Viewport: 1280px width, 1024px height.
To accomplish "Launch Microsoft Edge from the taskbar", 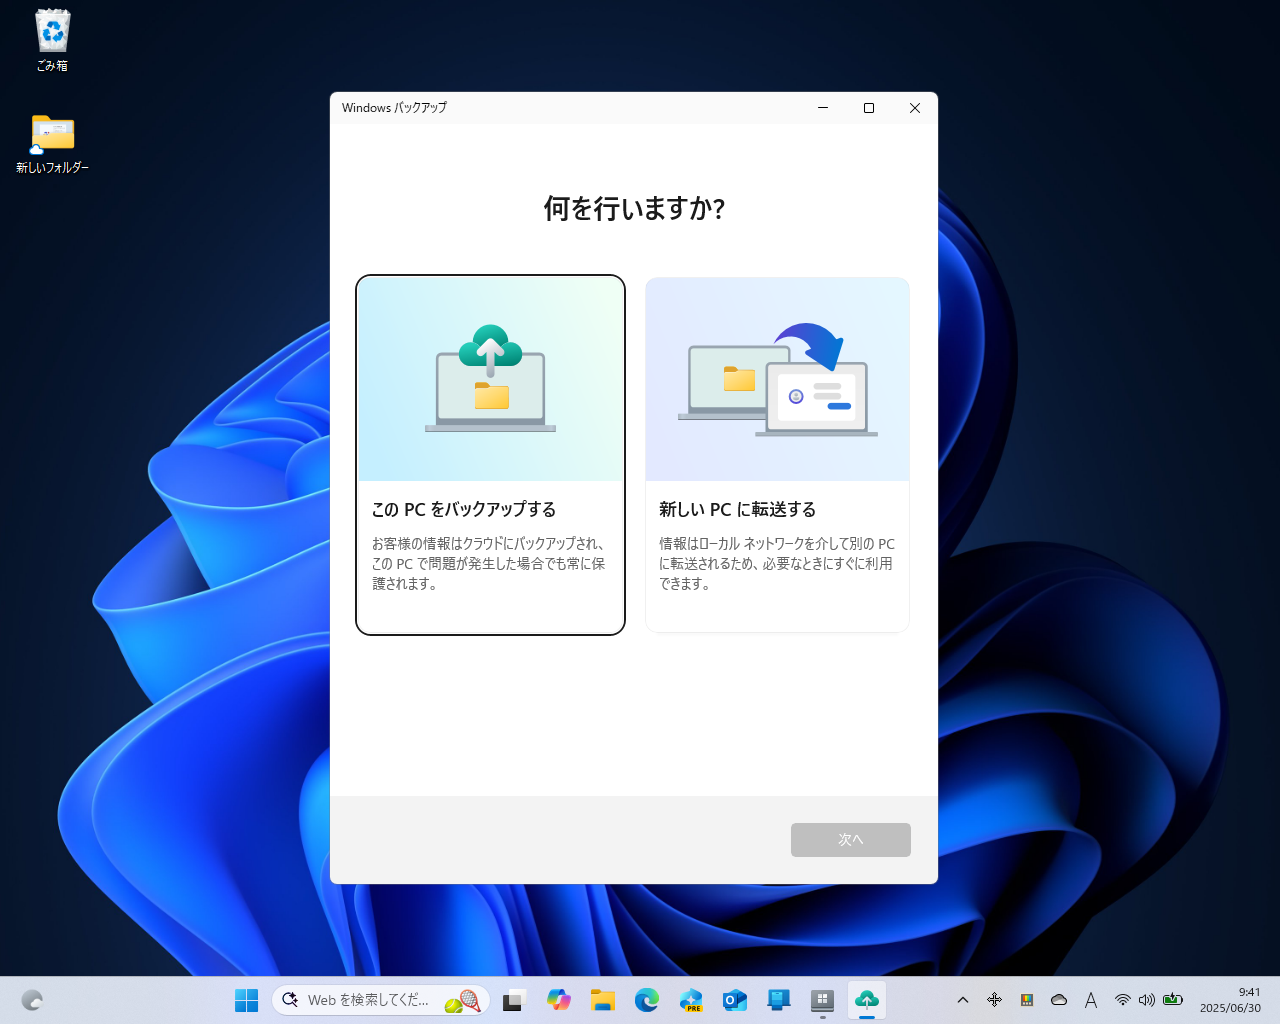I will 647,999.
